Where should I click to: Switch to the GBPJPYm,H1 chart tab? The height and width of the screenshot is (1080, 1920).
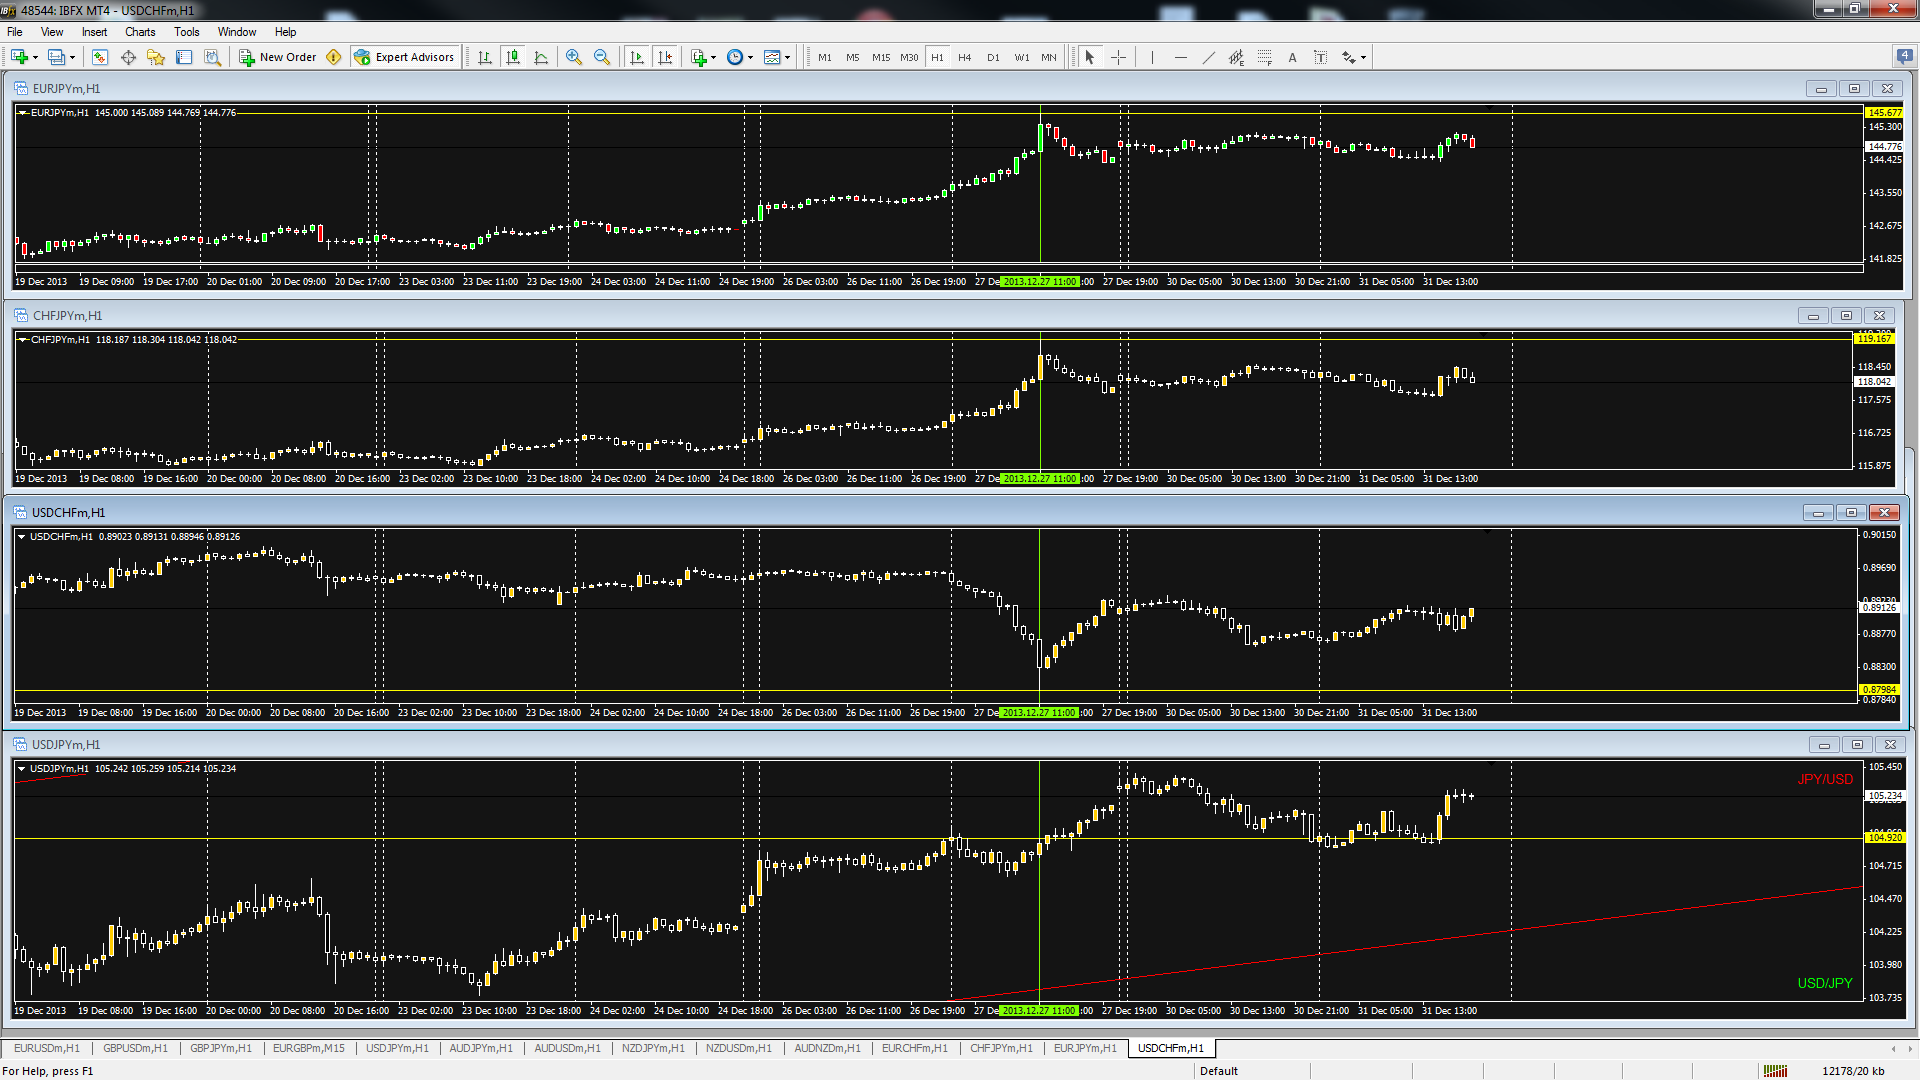pyautogui.click(x=220, y=1048)
